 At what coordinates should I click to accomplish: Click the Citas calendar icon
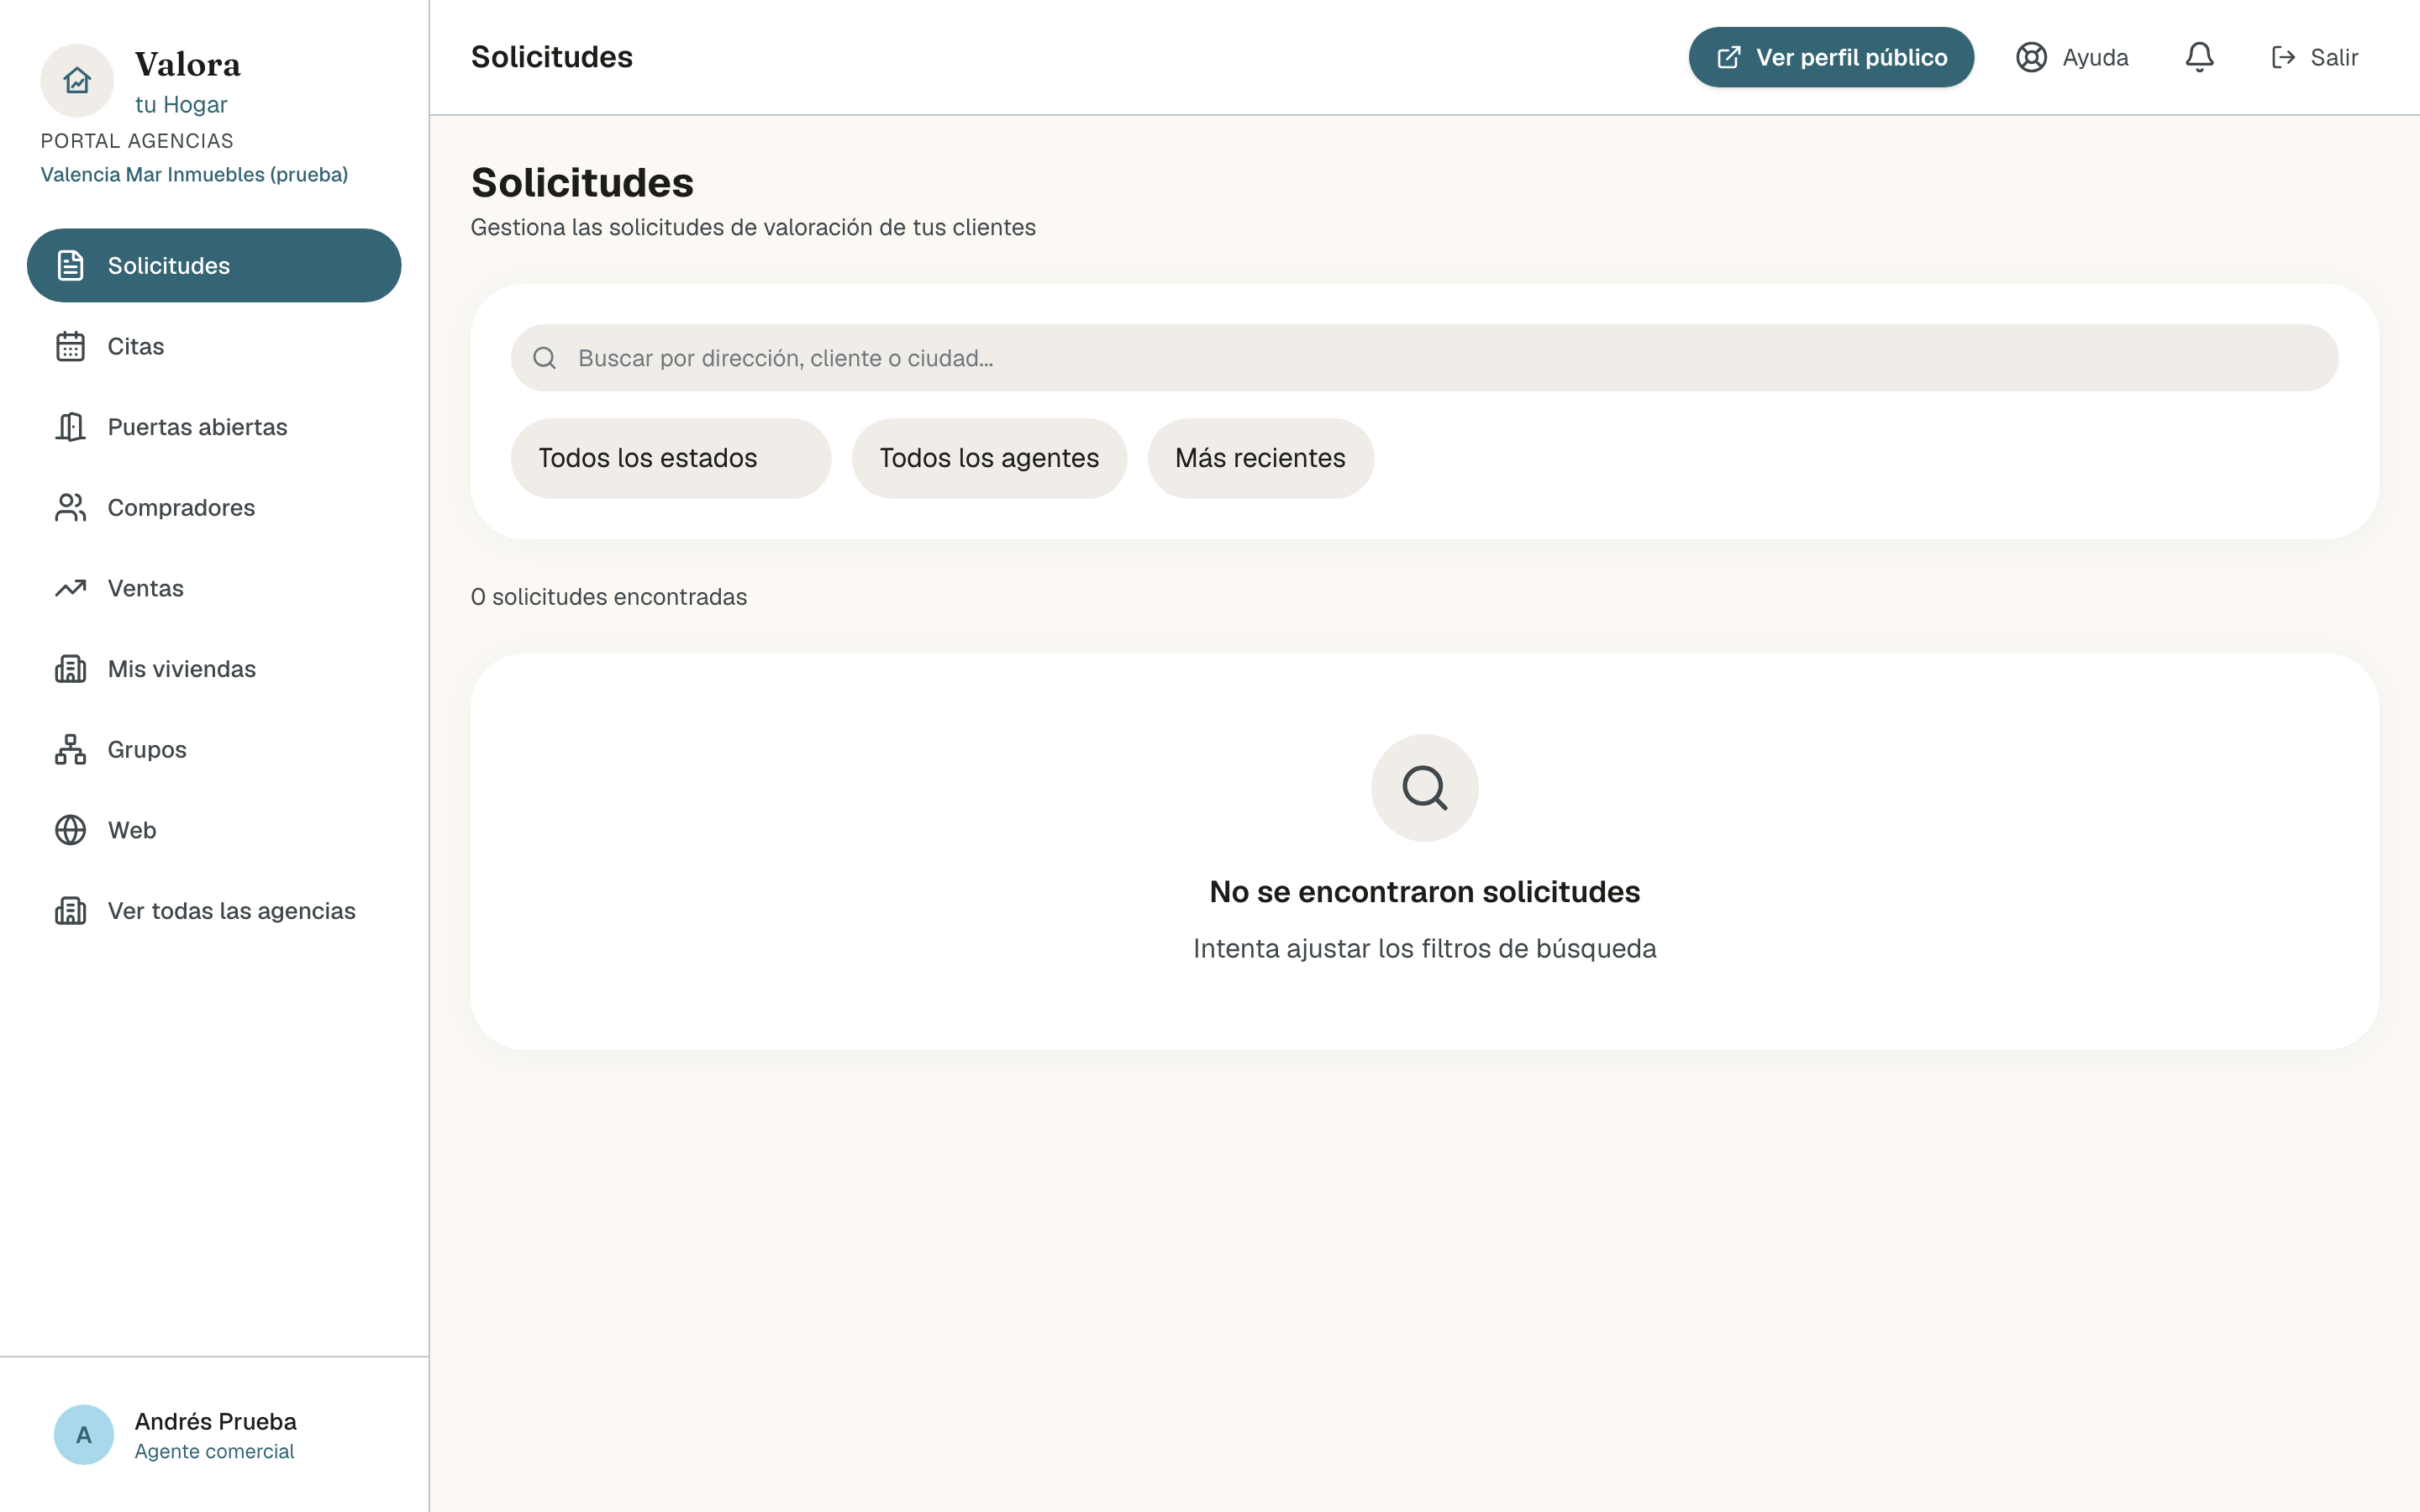pos(70,346)
